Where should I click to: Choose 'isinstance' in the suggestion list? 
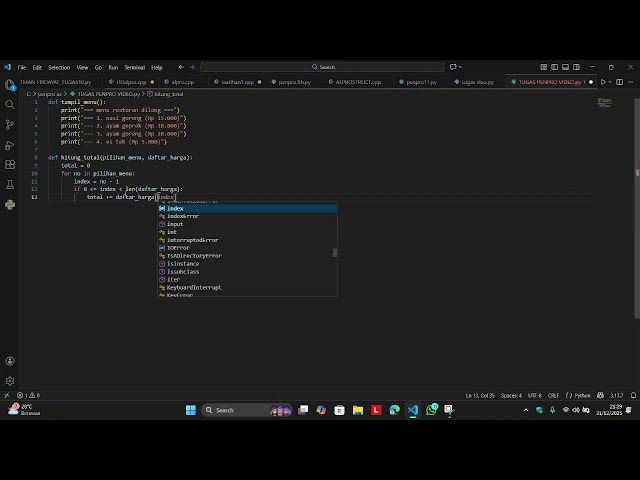coord(182,264)
